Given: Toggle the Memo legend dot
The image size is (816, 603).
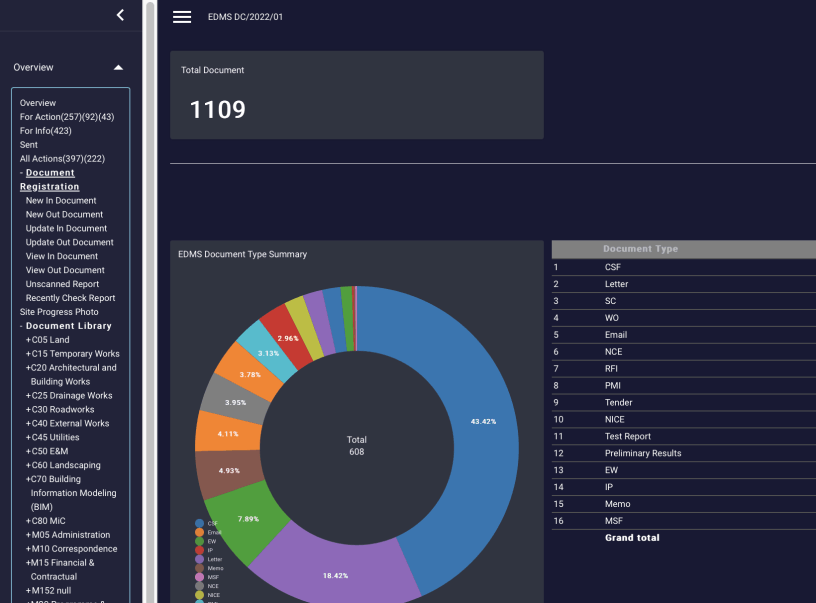Looking at the screenshot, I should 200,568.
